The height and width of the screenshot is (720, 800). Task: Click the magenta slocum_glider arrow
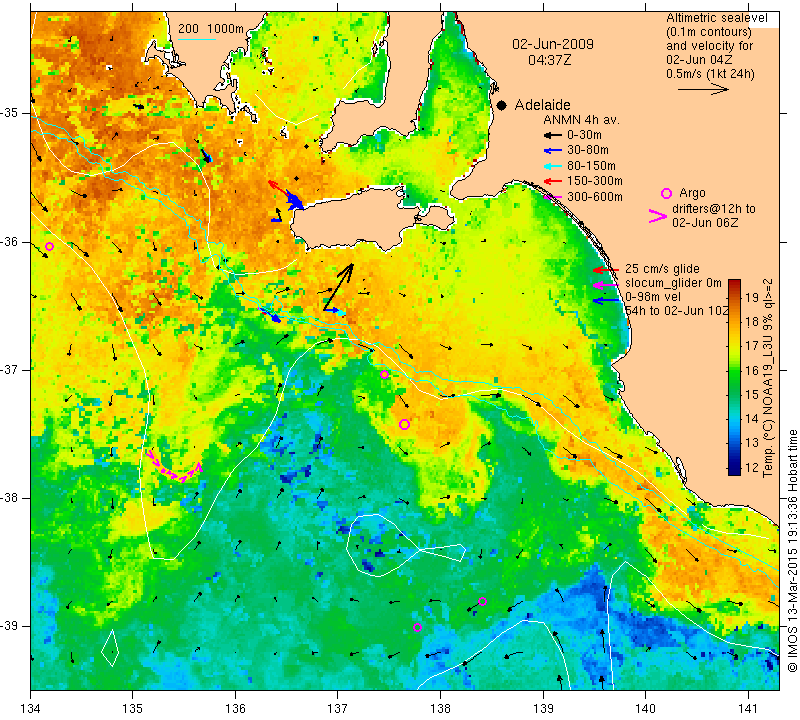[x=606, y=285]
